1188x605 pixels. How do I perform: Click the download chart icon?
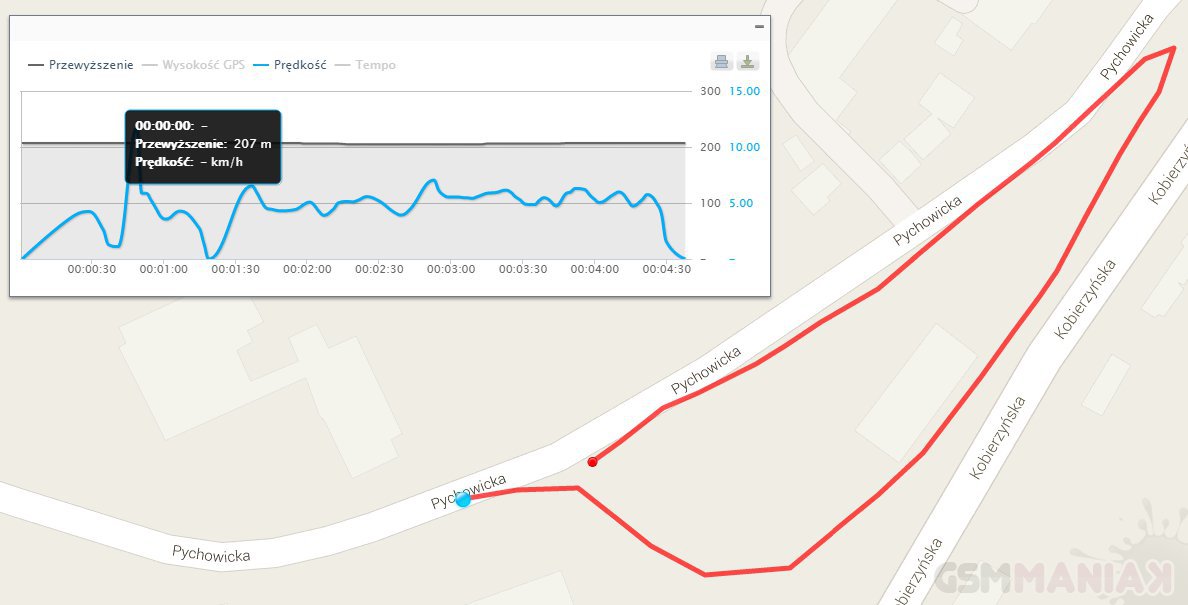[747, 63]
